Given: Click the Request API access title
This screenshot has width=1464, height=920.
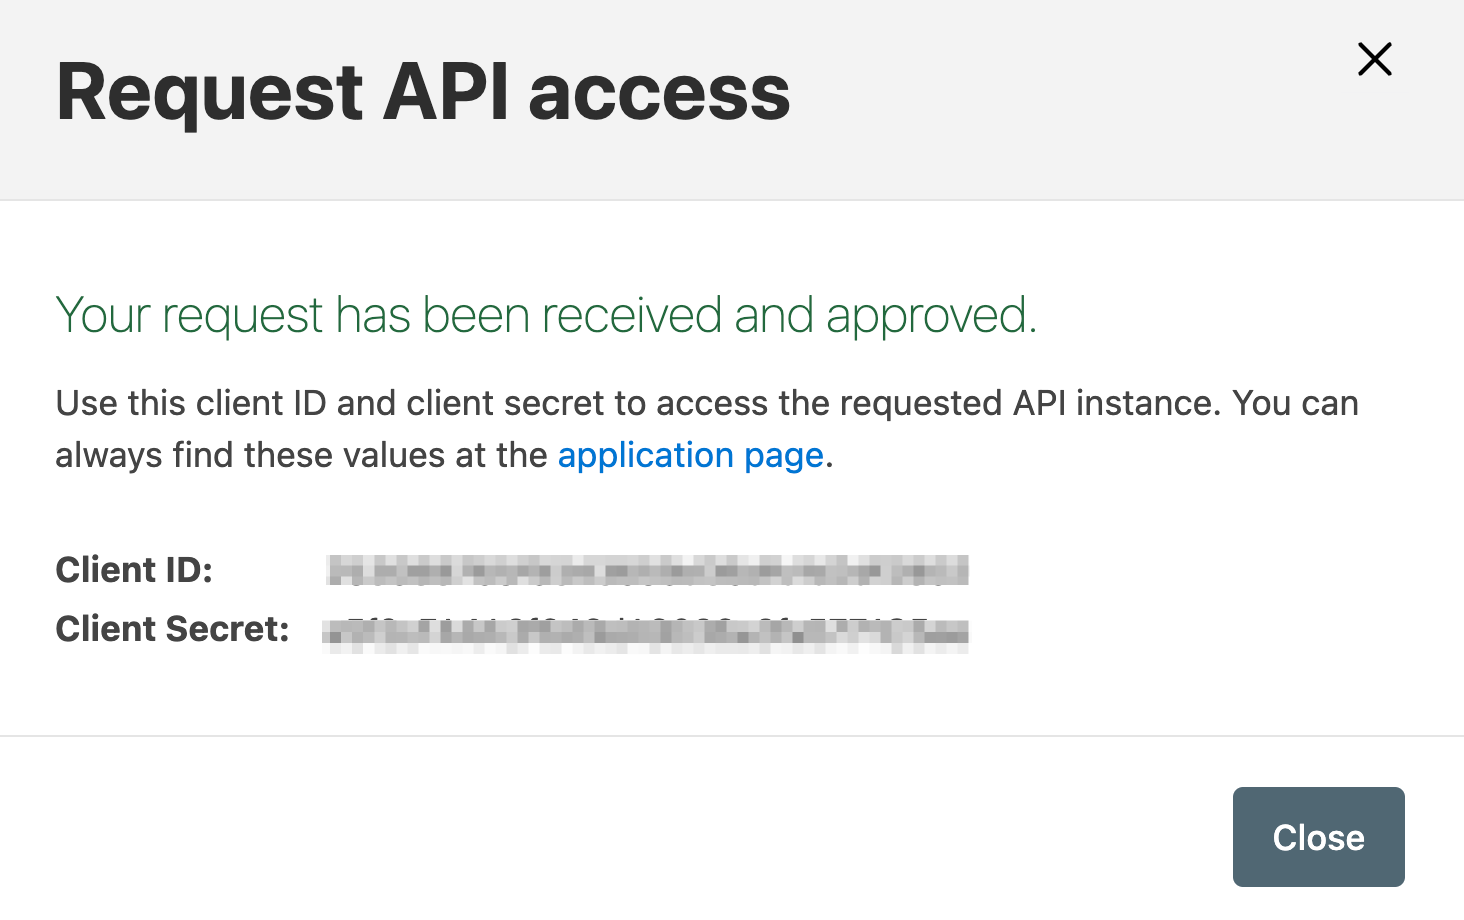Looking at the screenshot, I should point(423,92).
